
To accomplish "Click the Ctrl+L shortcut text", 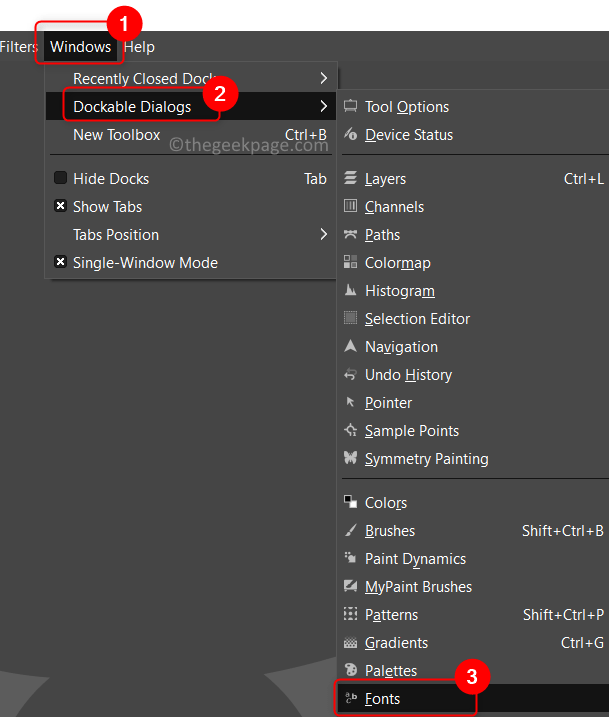I will 583,178.
